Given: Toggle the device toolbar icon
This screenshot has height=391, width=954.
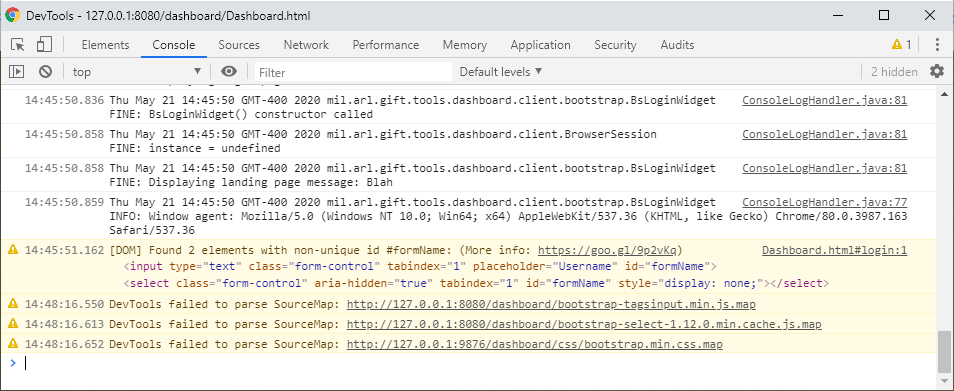Looking at the screenshot, I should pos(44,44).
